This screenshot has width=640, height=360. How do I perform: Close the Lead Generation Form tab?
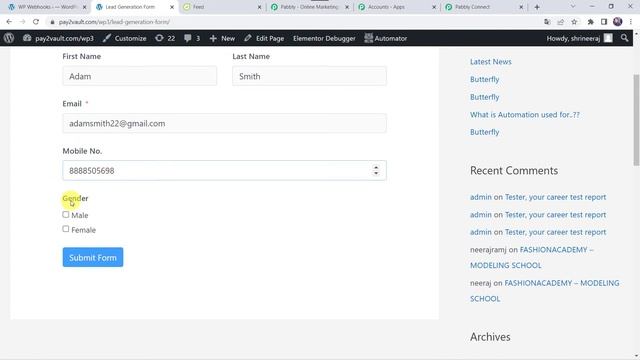[172, 7]
